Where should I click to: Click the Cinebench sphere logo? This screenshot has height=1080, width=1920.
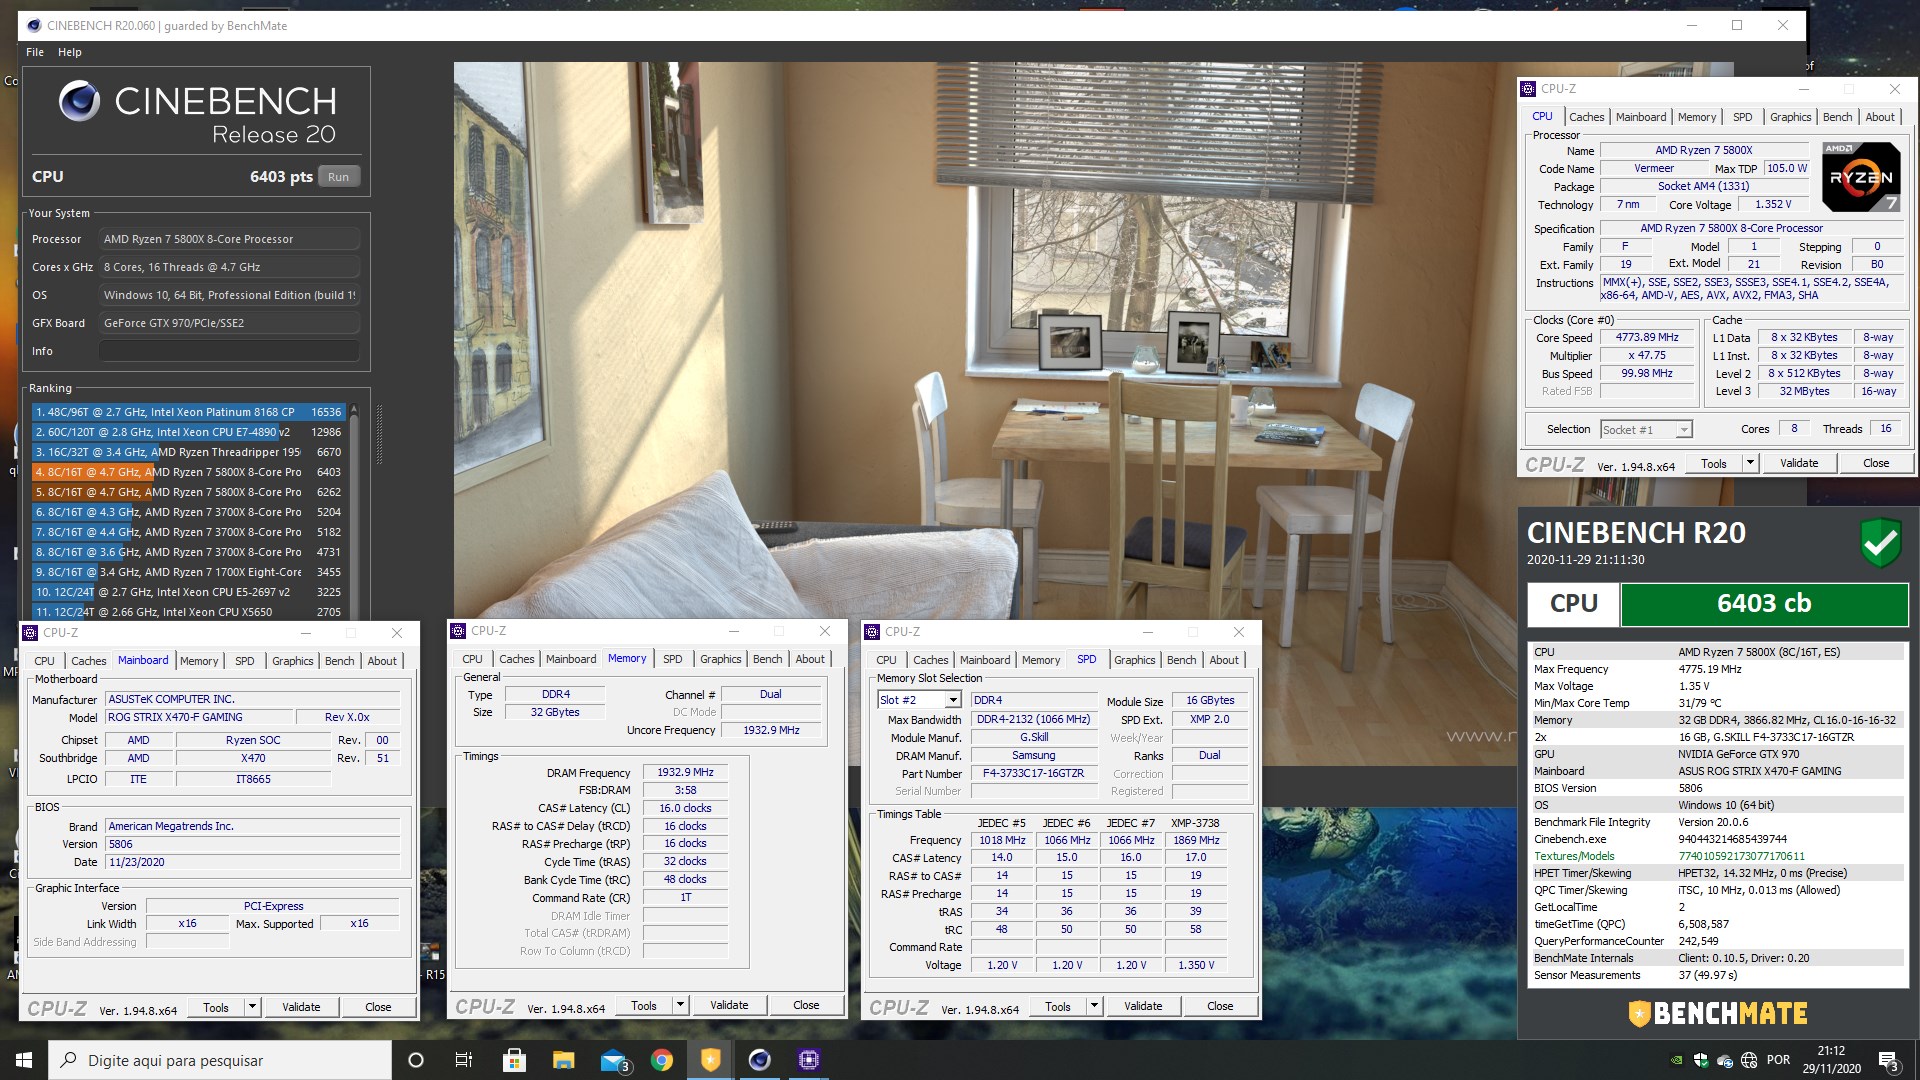[x=79, y=101]
